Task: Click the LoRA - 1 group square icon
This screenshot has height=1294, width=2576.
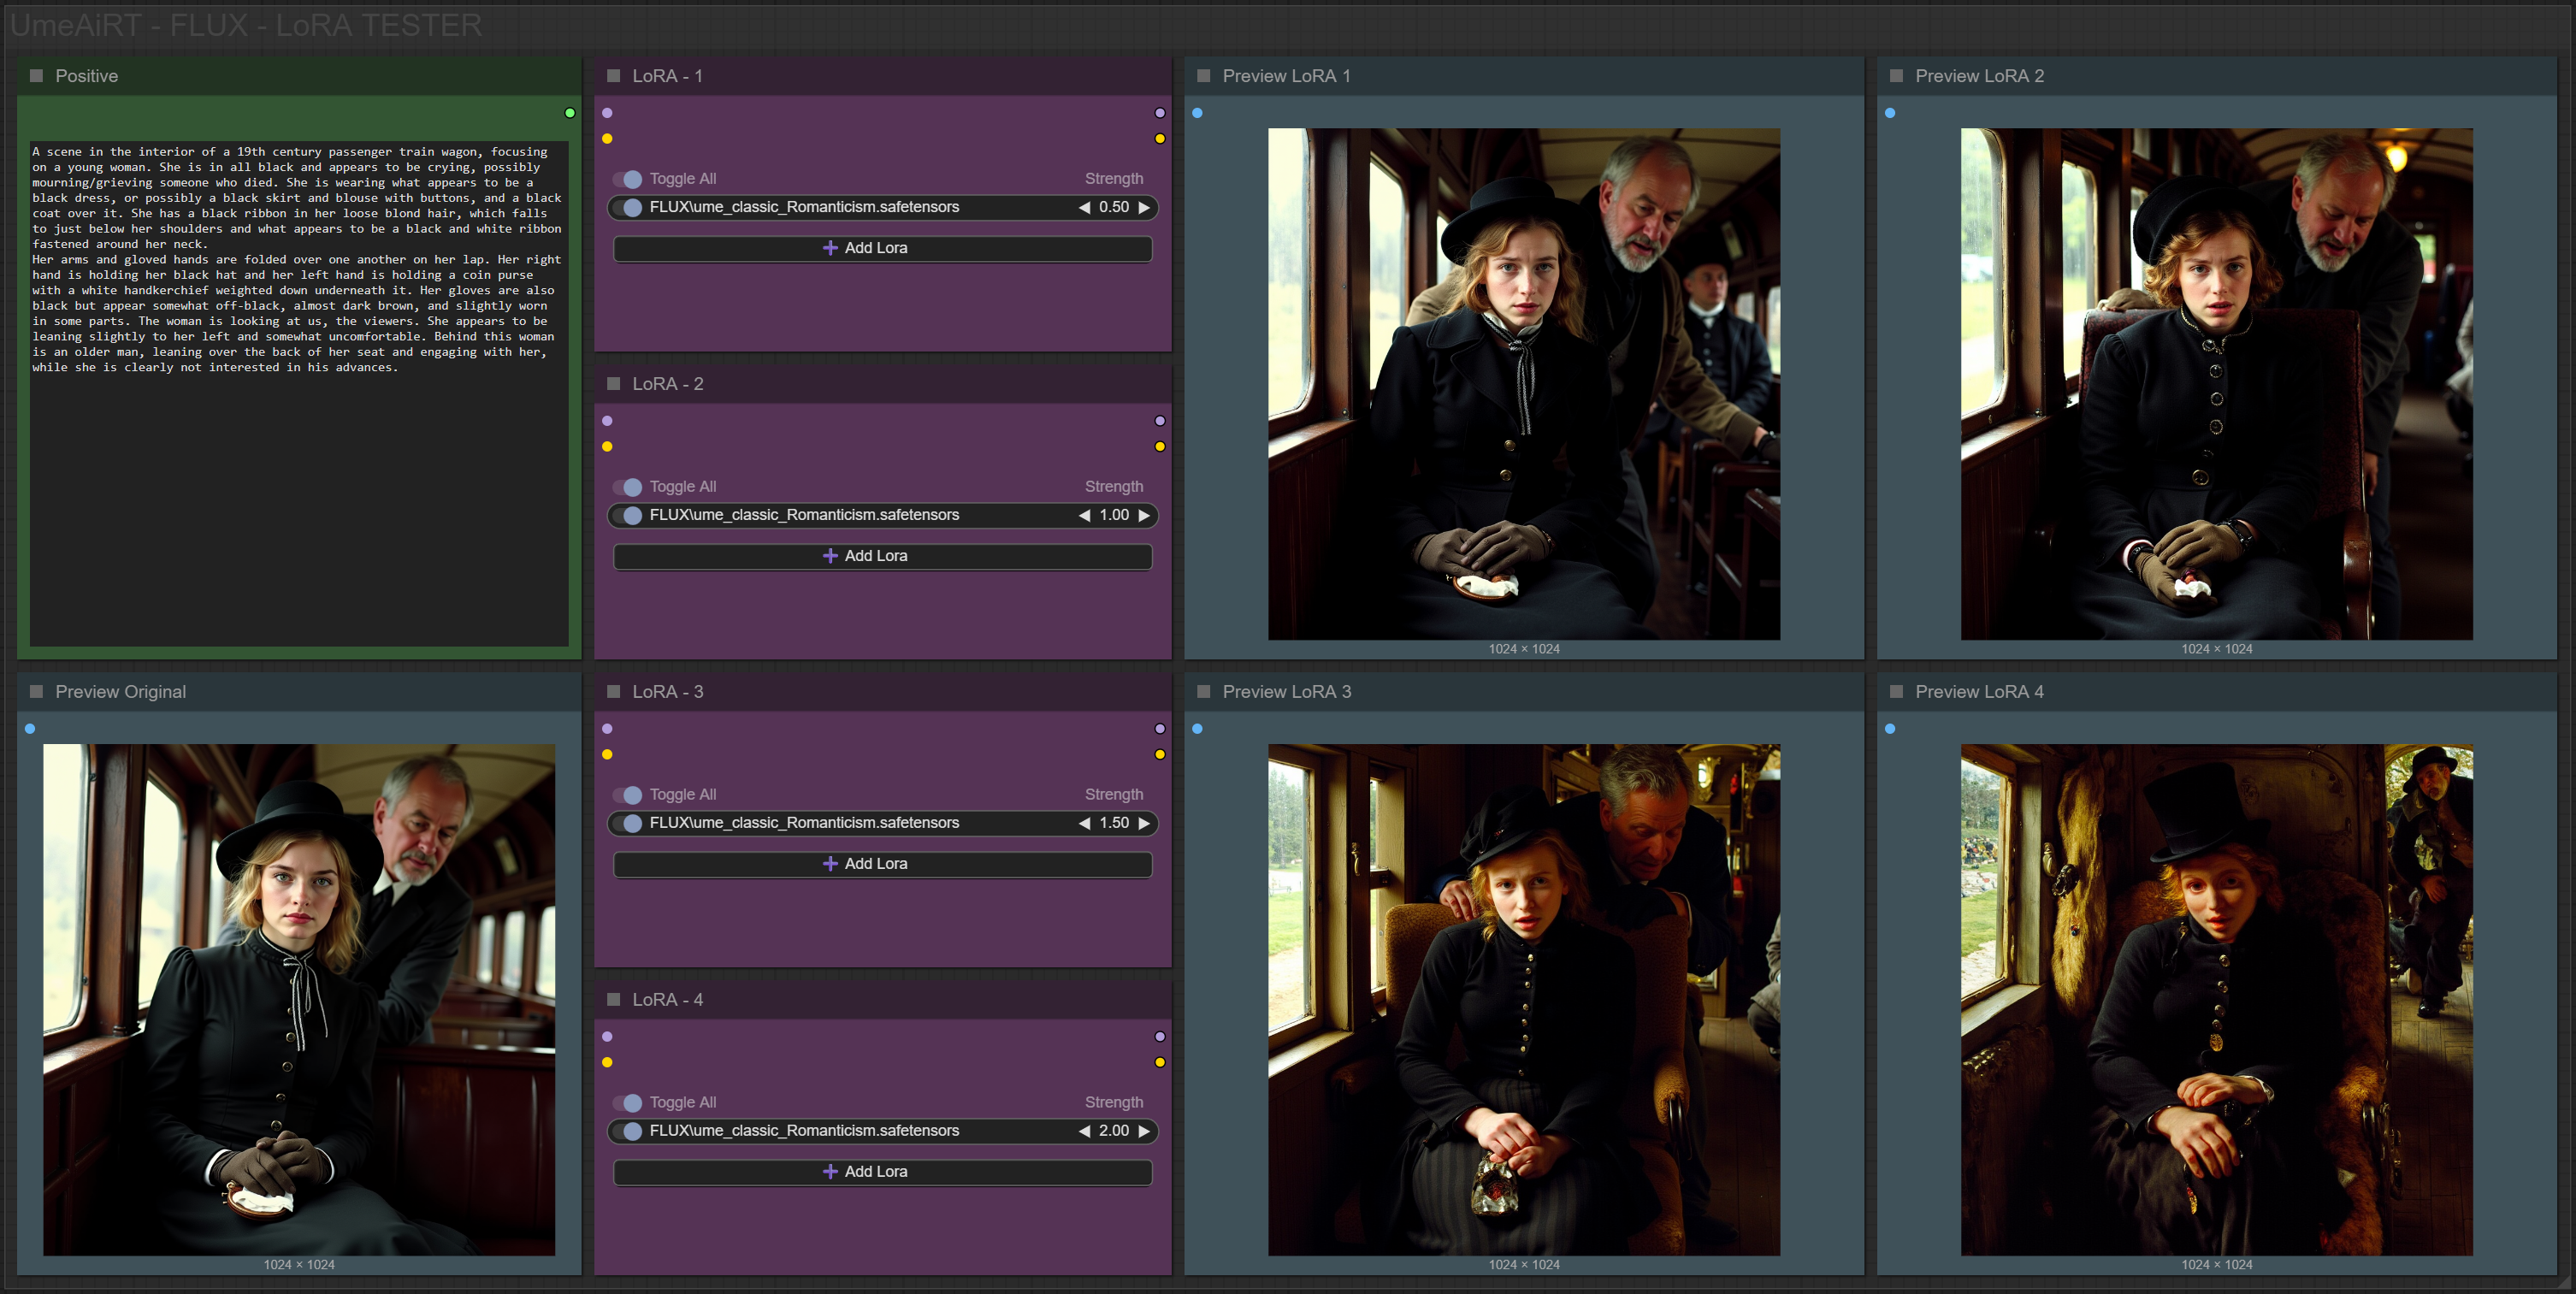Action: click(x=614, y=76)
